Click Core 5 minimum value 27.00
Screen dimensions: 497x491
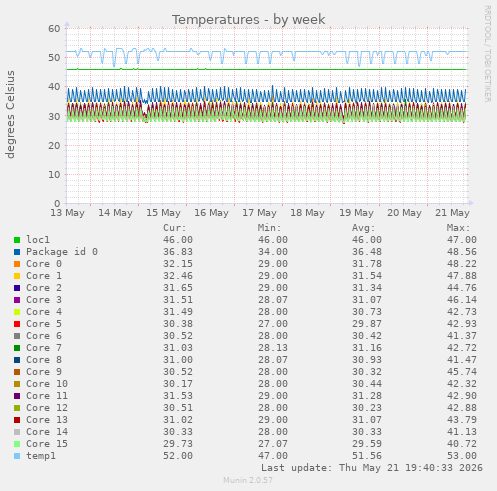point(273,324)
